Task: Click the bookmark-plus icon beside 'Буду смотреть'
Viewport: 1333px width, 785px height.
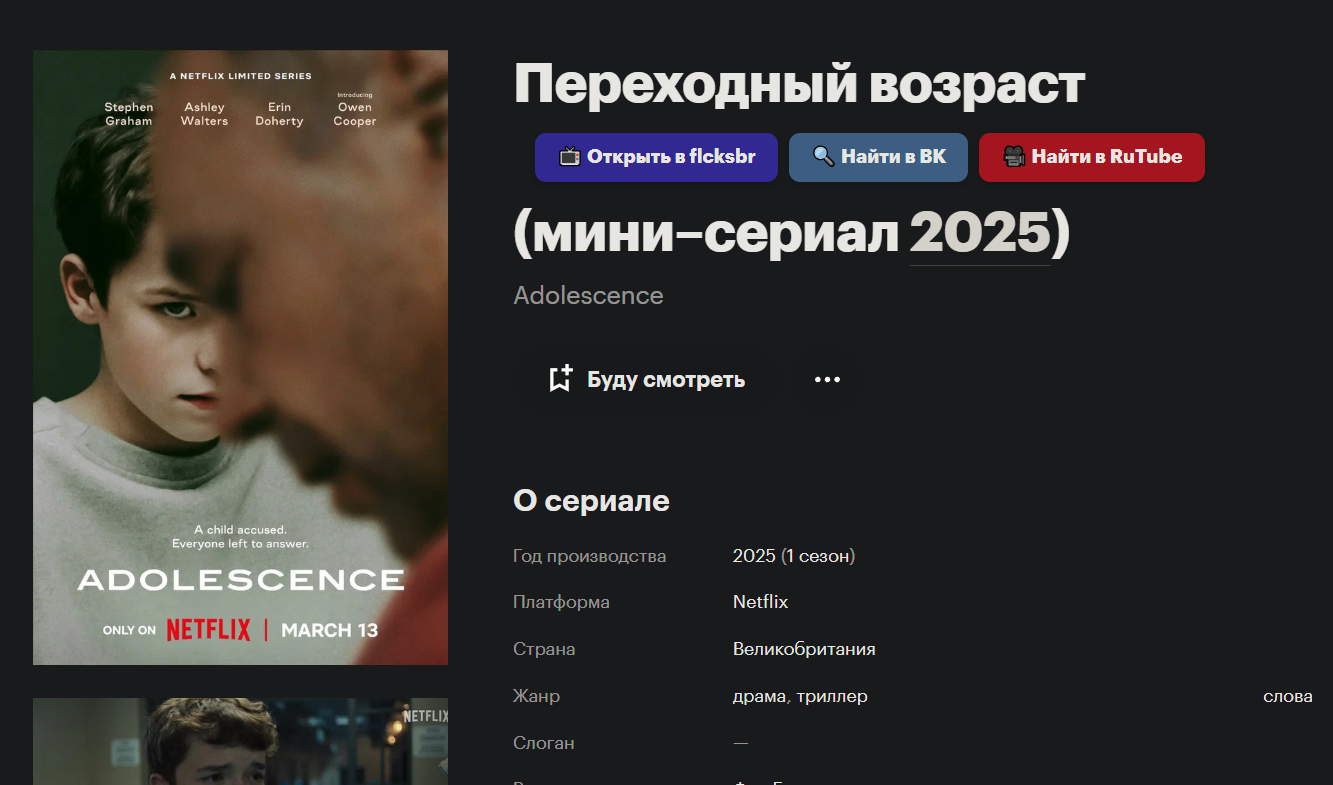Action: (560, 379)
